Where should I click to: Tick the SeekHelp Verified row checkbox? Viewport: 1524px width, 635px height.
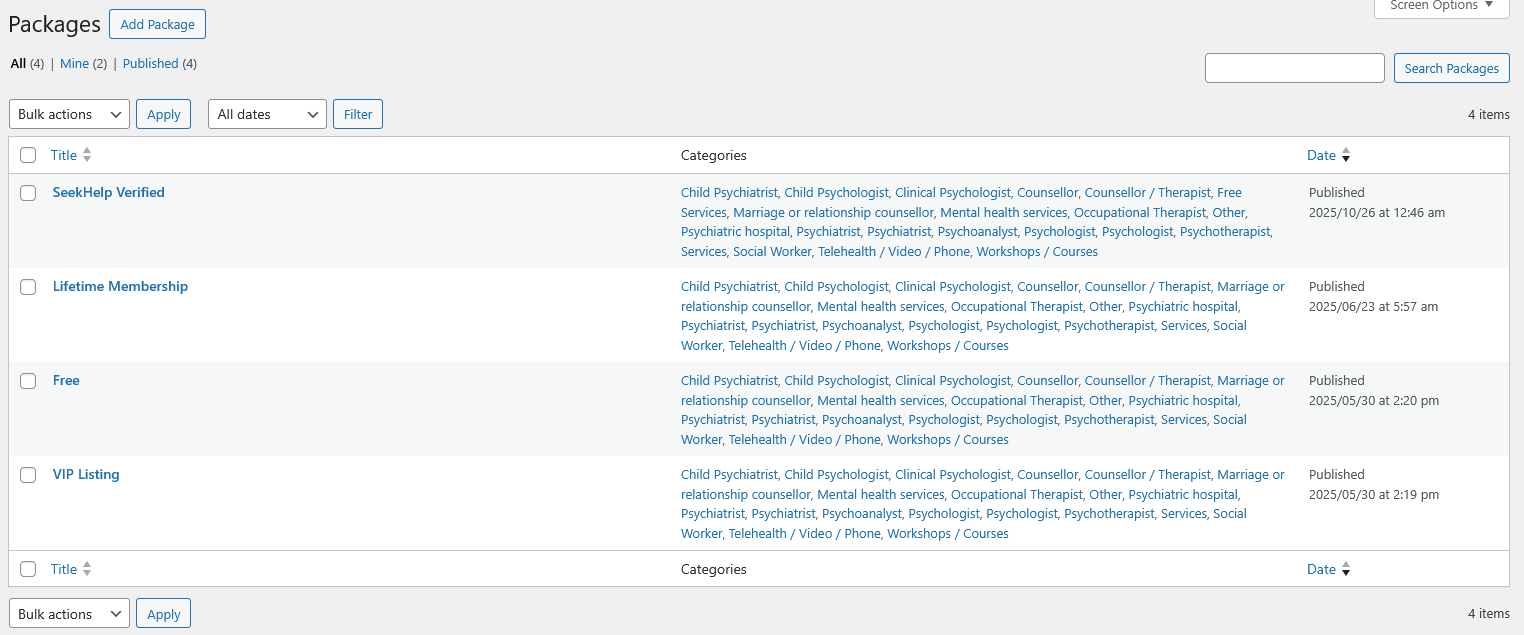pyautogui.click(x=28, y=193)
